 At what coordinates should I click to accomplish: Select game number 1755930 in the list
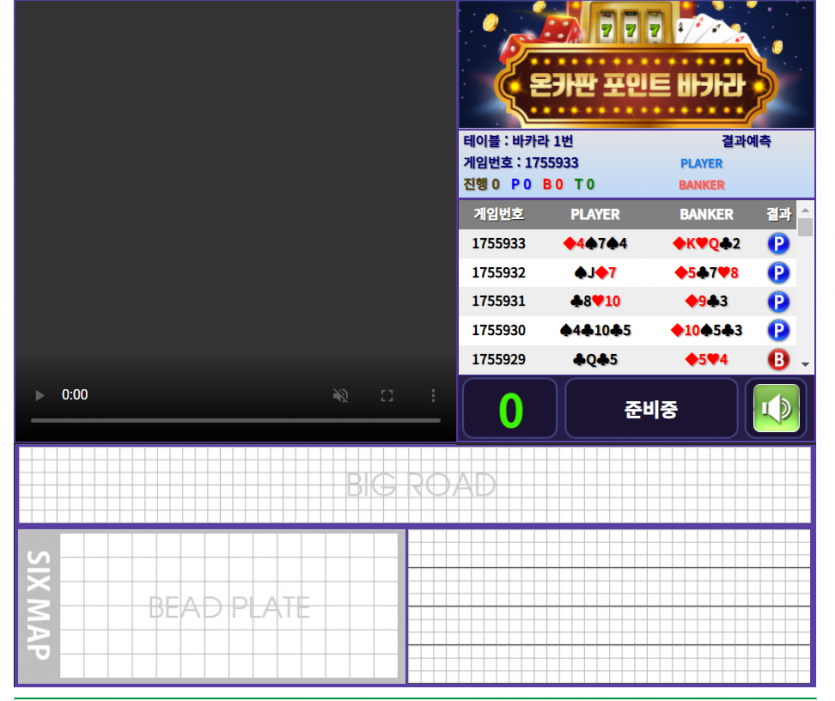tap(498, 330)
